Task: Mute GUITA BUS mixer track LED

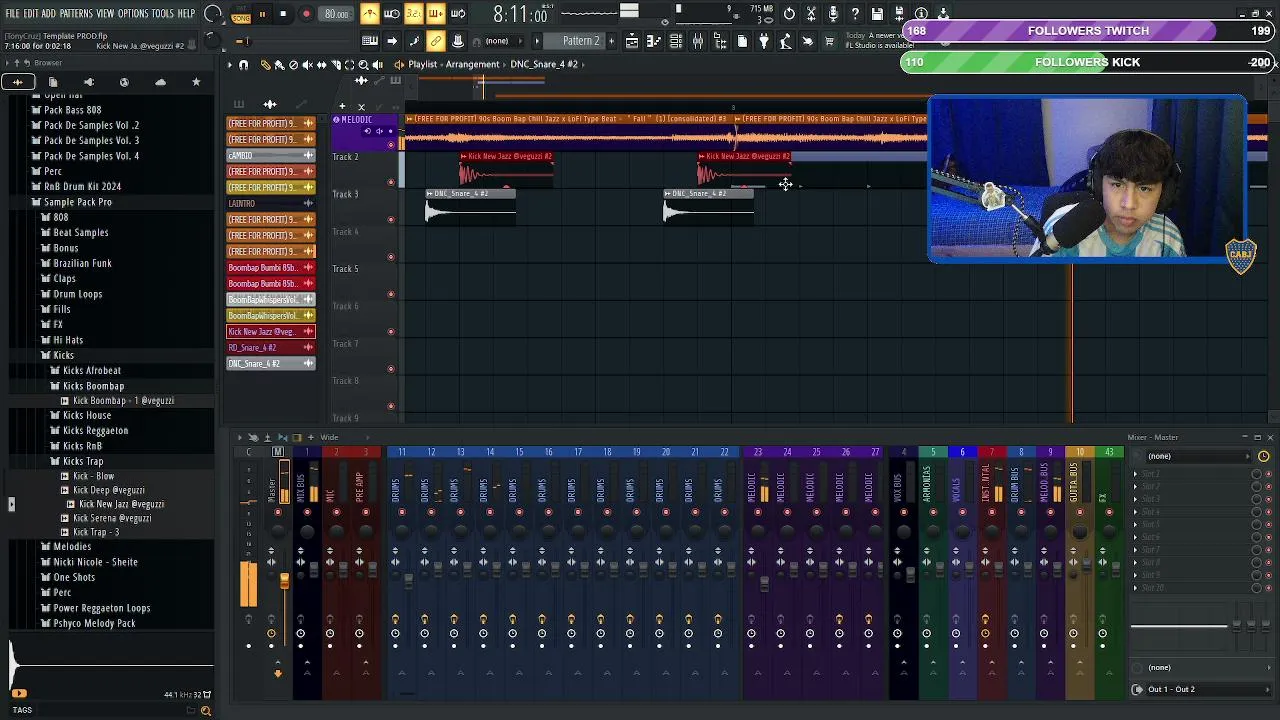Action: 1079,512
